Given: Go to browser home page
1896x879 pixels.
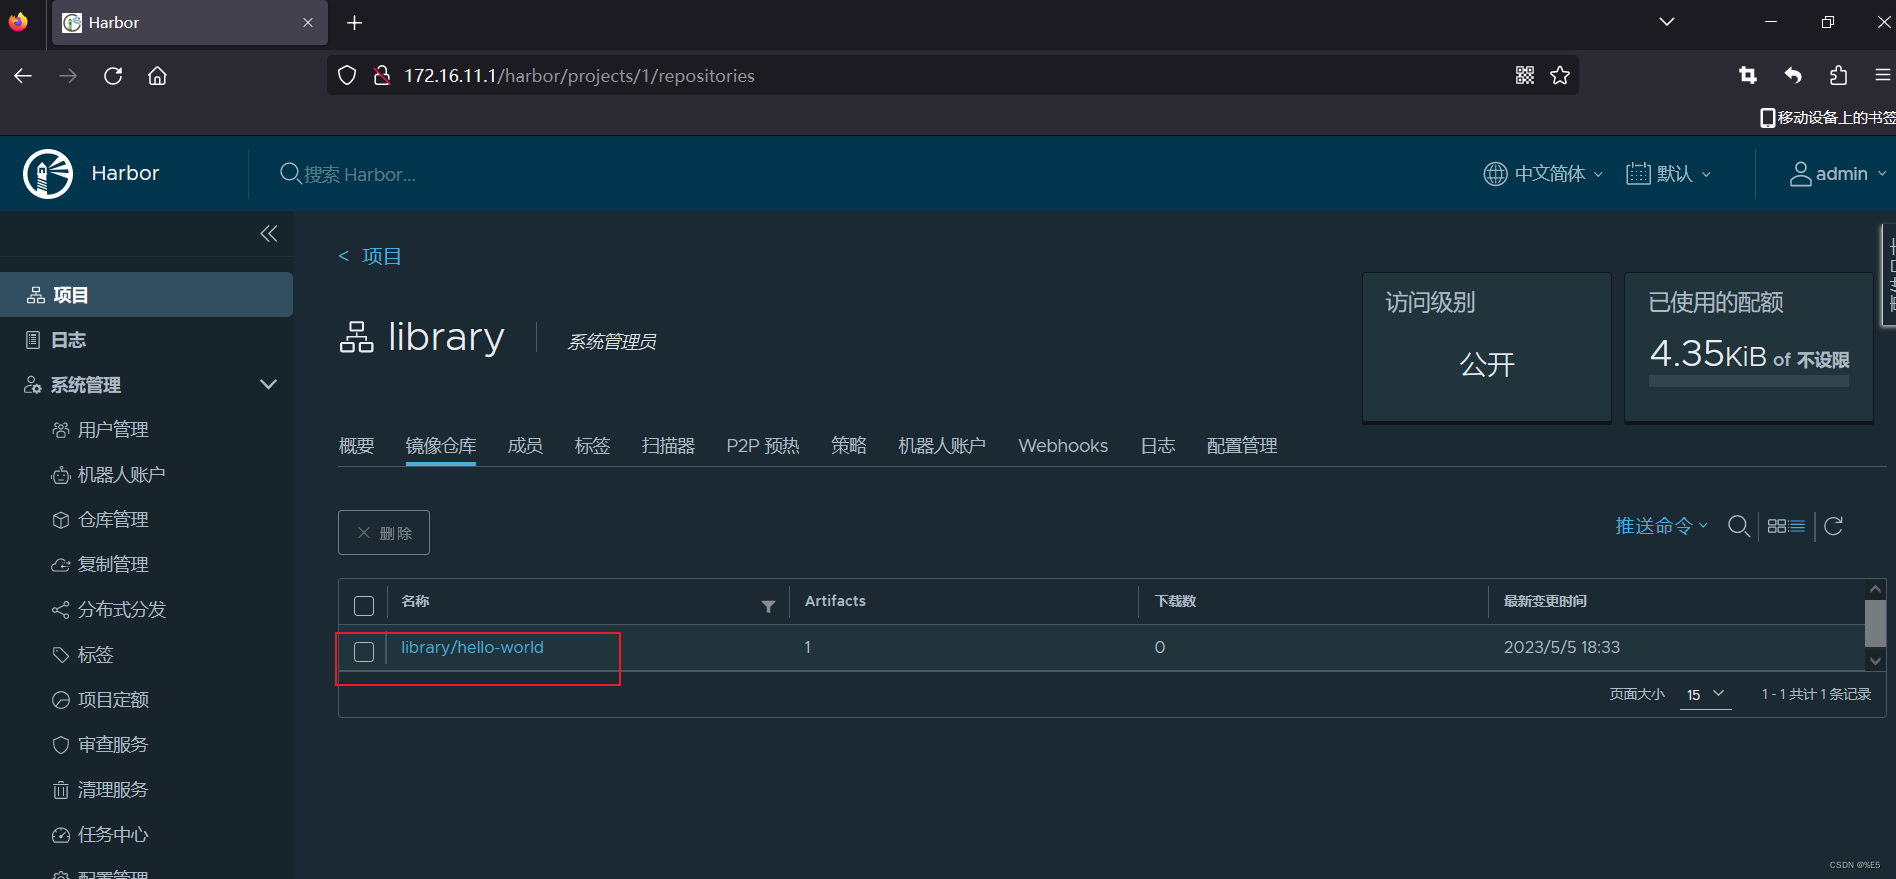Looking at the screenshot, I should 157,76.
